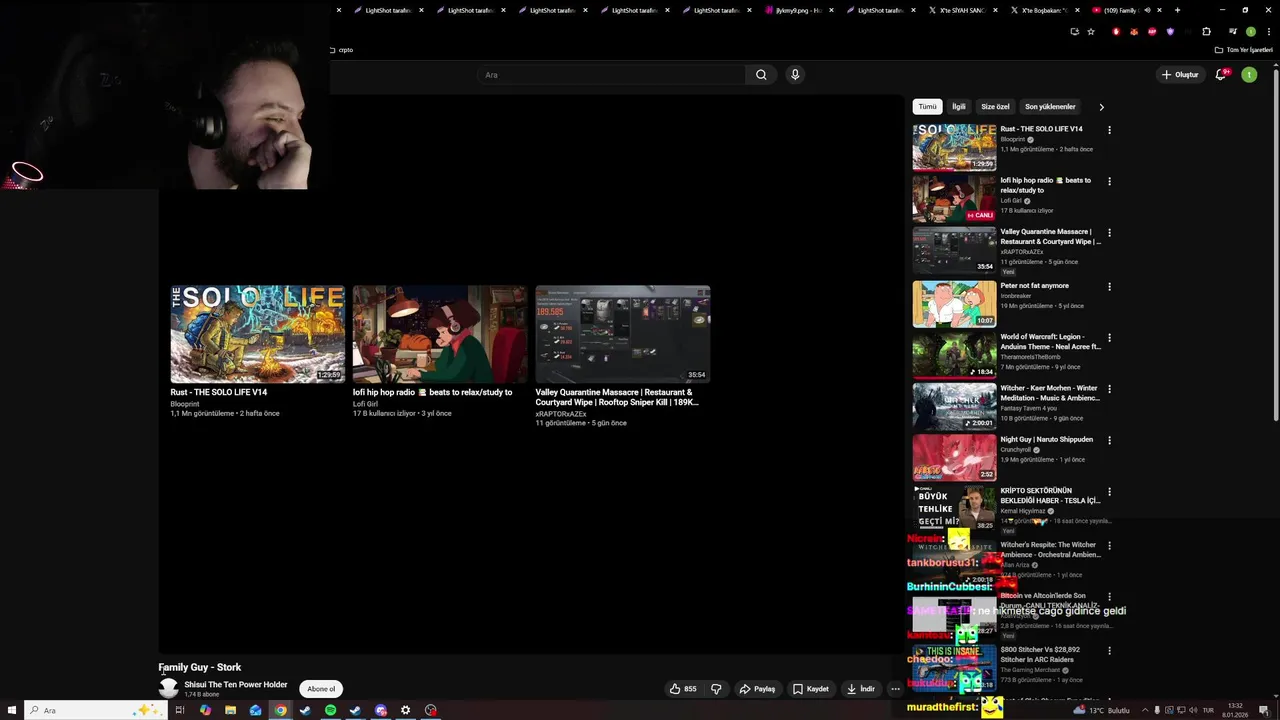Click the TUR keyboard language indicator

coord(1208,710)
